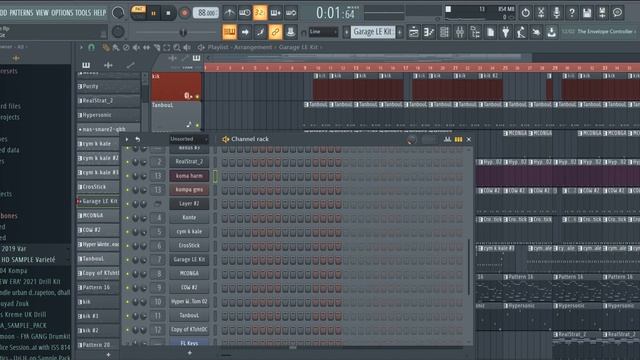Screen dimensions: 640x360
Task: Mute the Konte channel via green LED
Action: coord(127,218)
